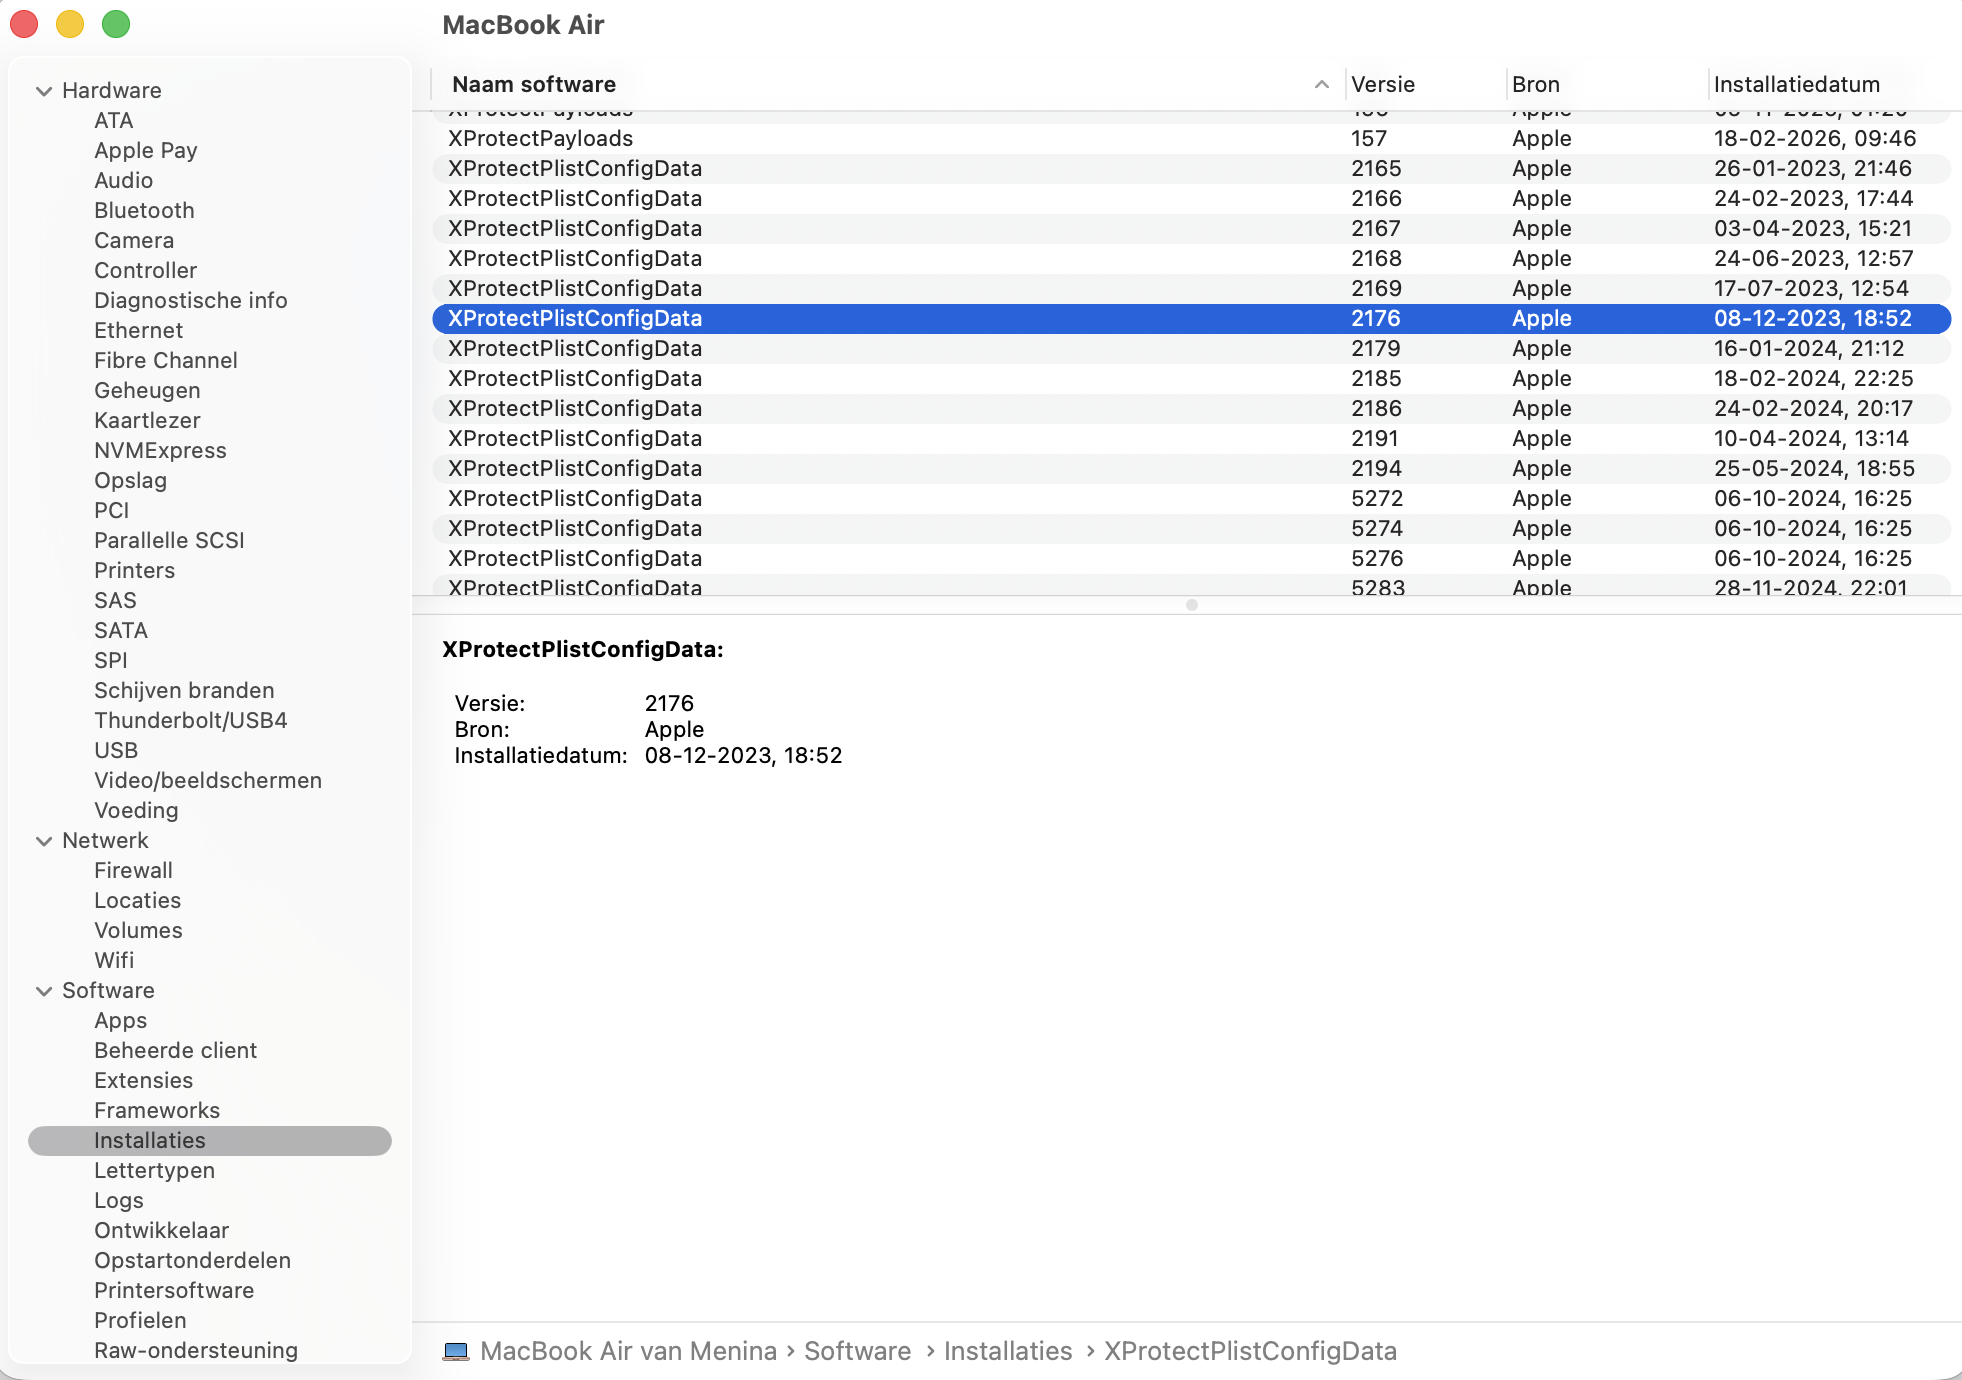This screenshot has width=1962, height=1380.
Task: Open Apple Pay hardware info
Action: (x=146, y=151)
